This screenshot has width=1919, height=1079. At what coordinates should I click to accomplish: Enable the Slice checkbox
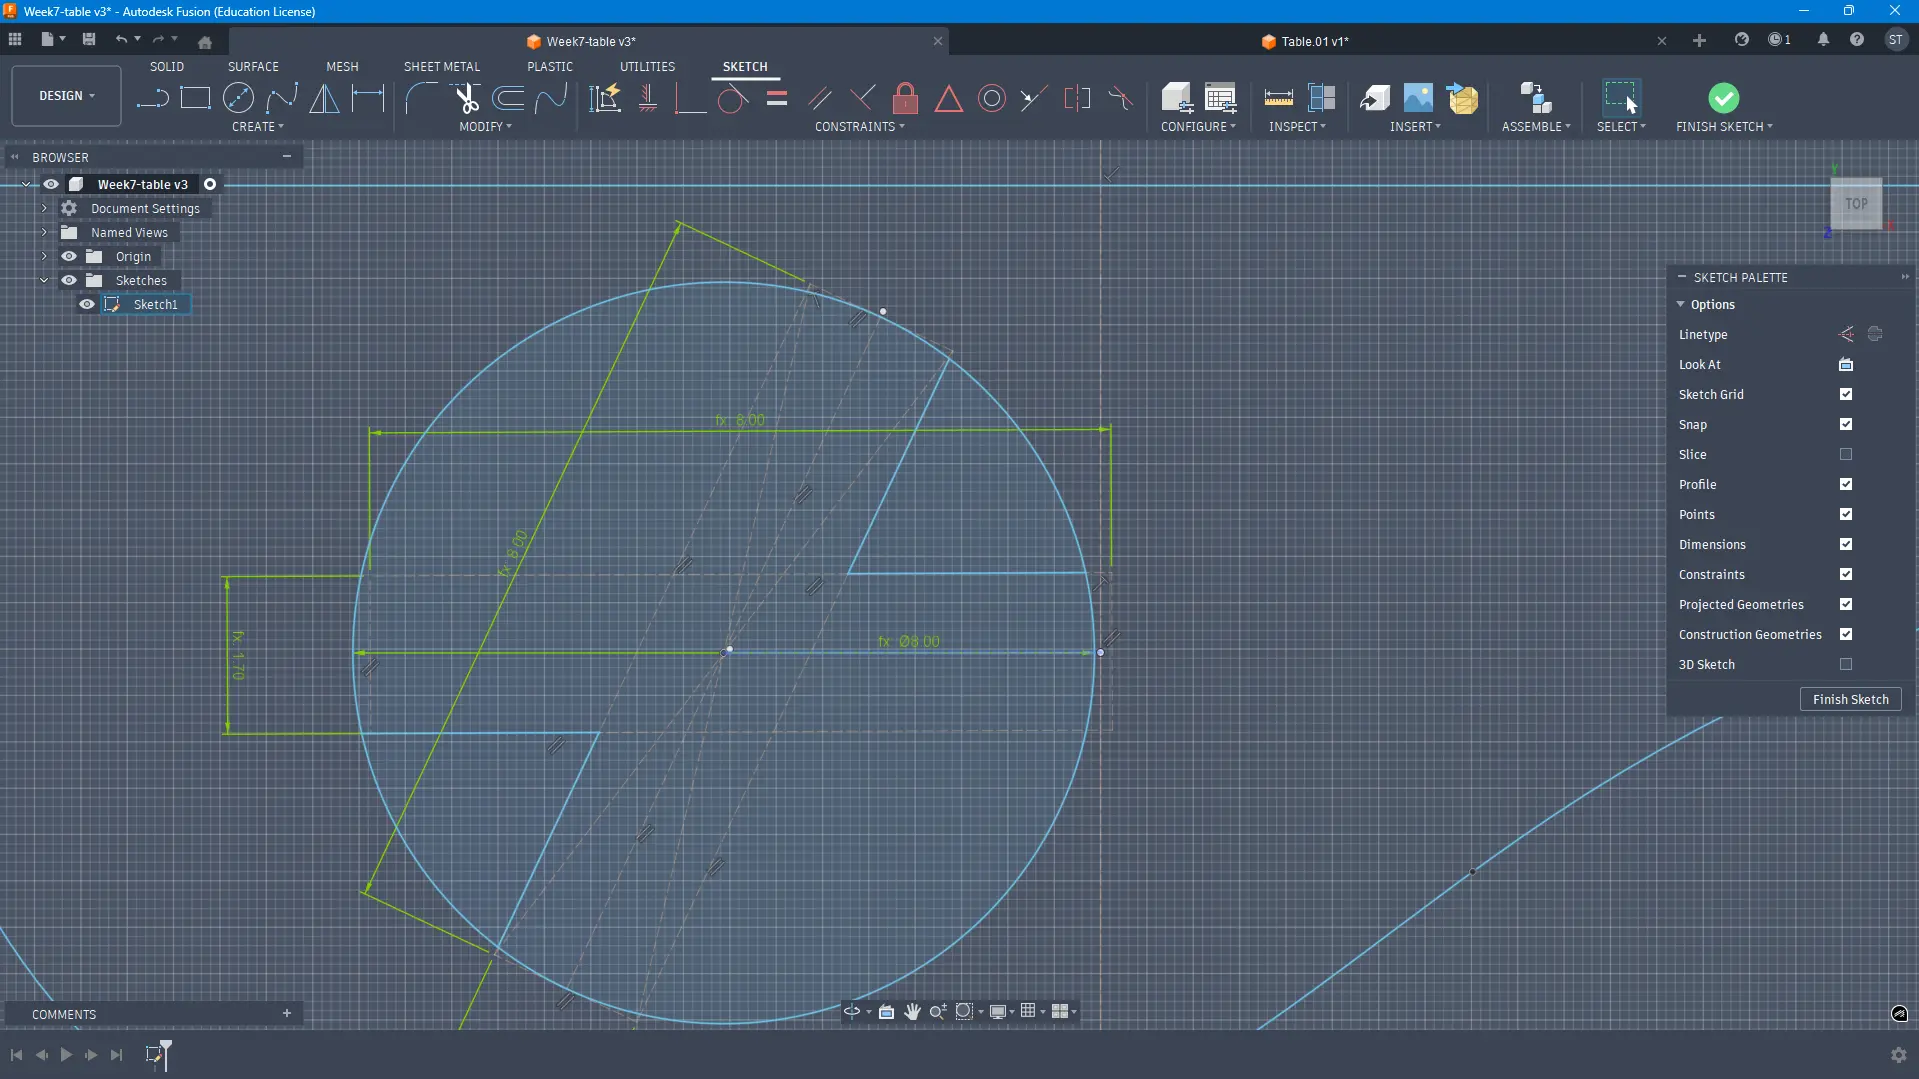(1846, 454)
